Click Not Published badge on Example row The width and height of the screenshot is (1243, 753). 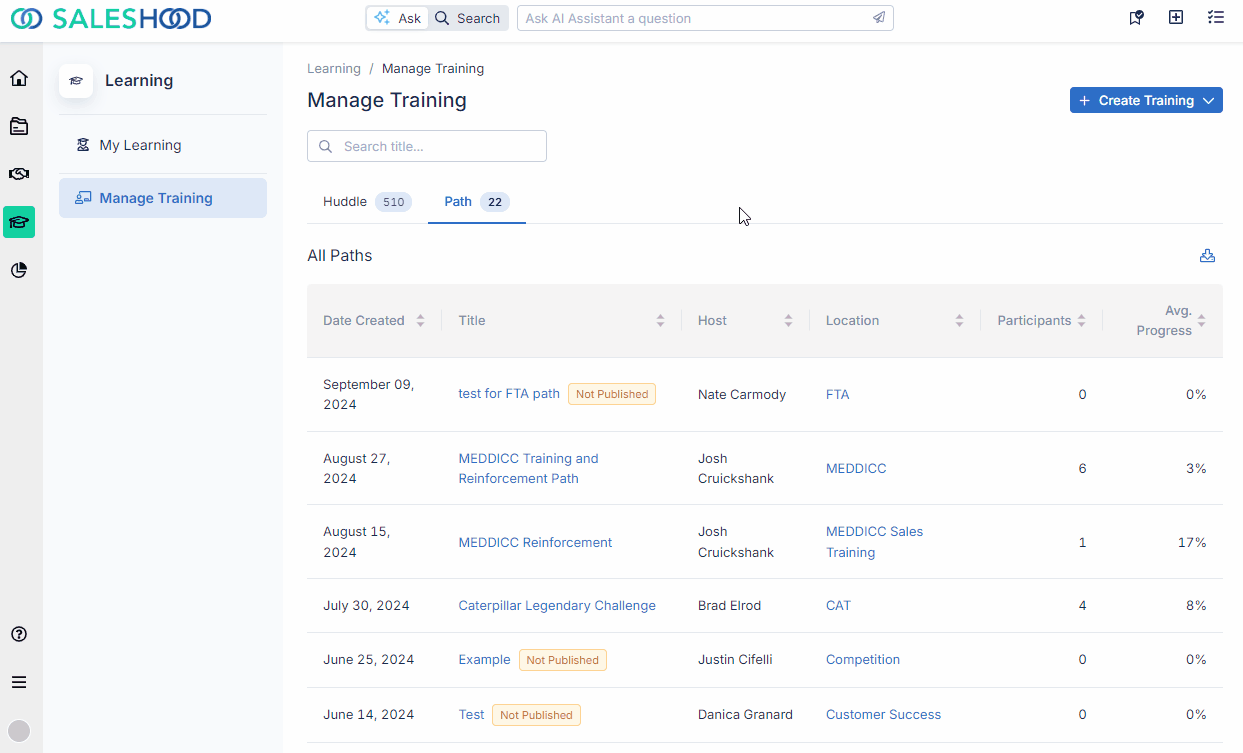[562, 660]
